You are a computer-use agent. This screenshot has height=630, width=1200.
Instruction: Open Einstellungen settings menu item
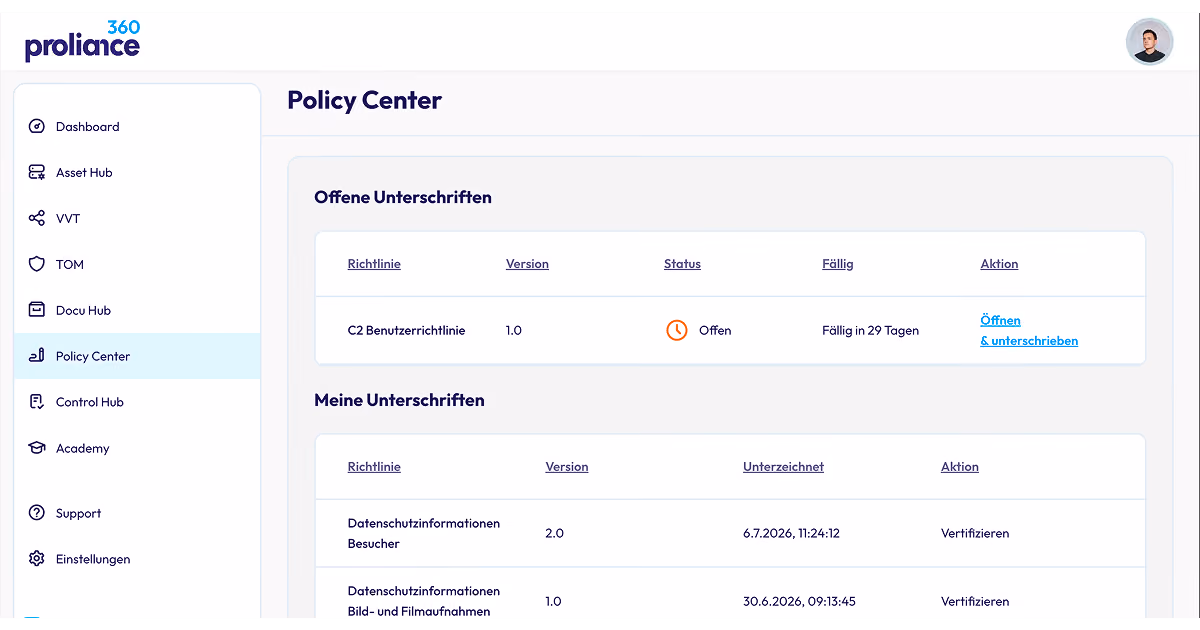(x=137, y=559)
